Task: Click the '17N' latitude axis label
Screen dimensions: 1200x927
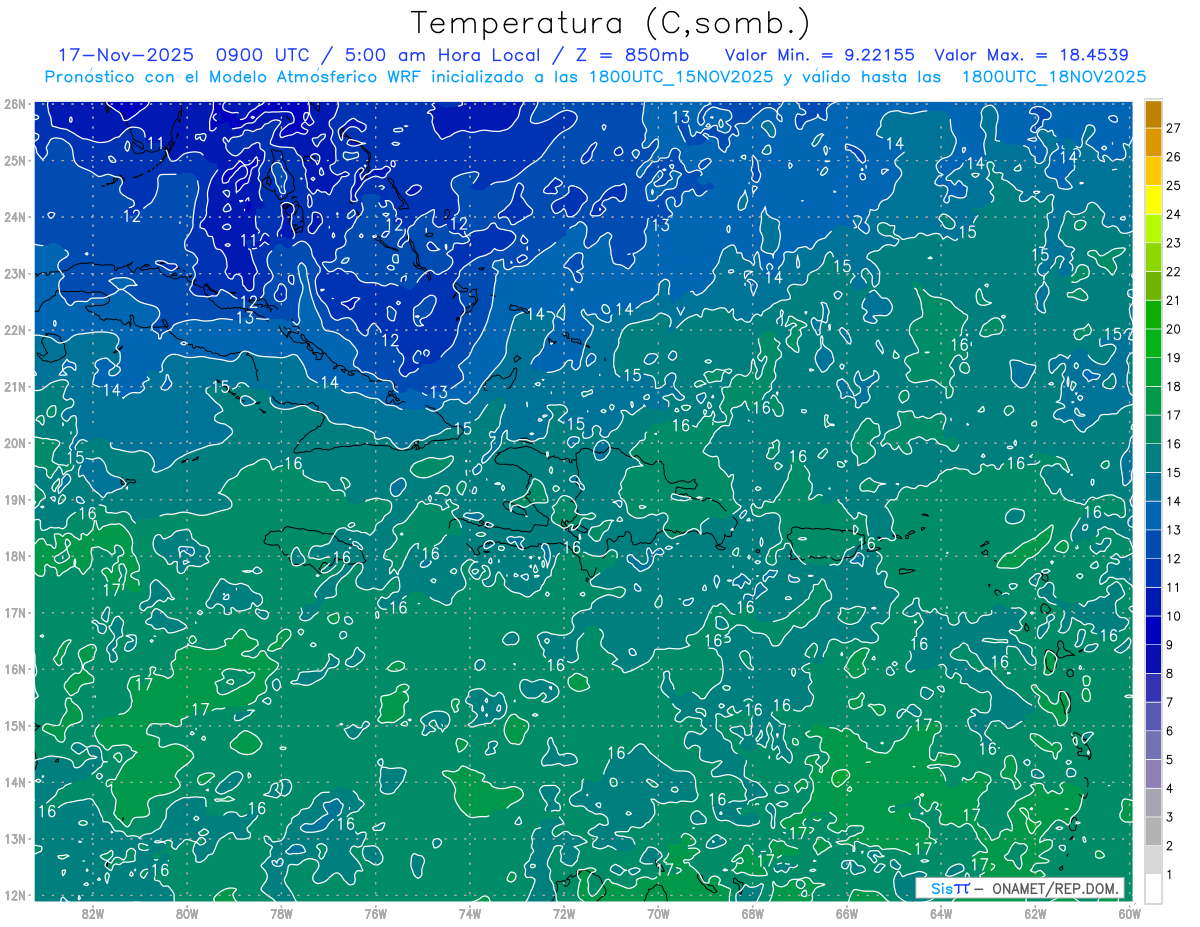Action: tap(14, 612)
